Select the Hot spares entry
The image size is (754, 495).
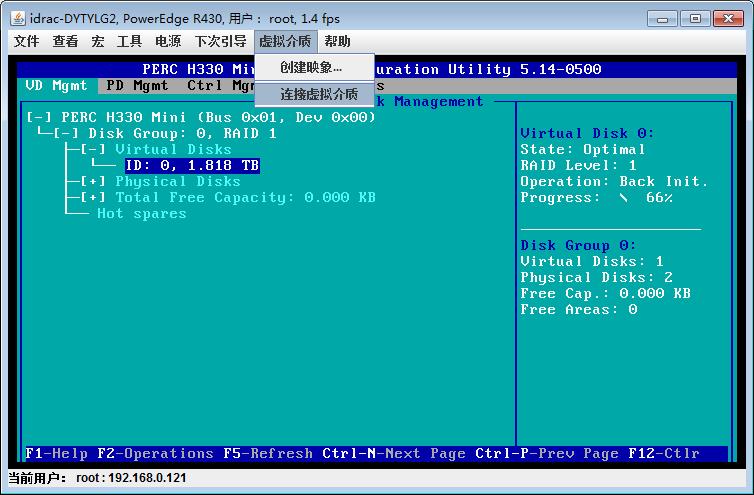pos(141,214)
